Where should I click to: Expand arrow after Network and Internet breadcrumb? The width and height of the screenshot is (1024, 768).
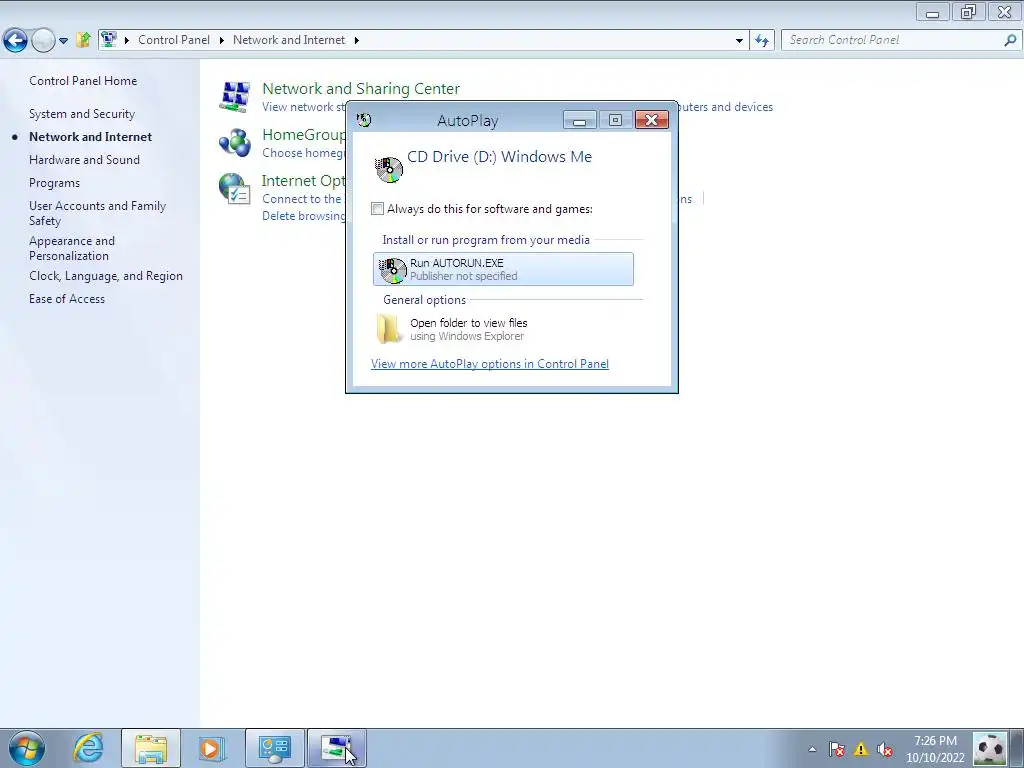357,40
